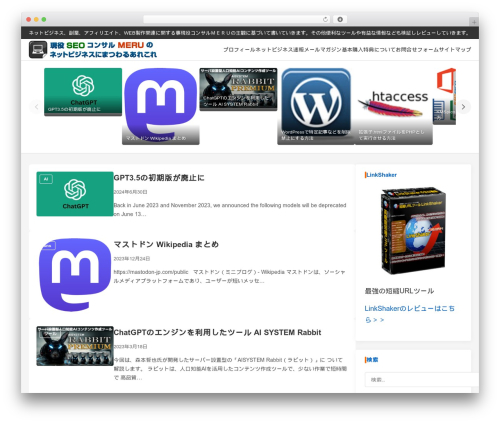Open ChatGPT carousel card
This screenshot has width=500, height=423.
(x=83, y=92)
